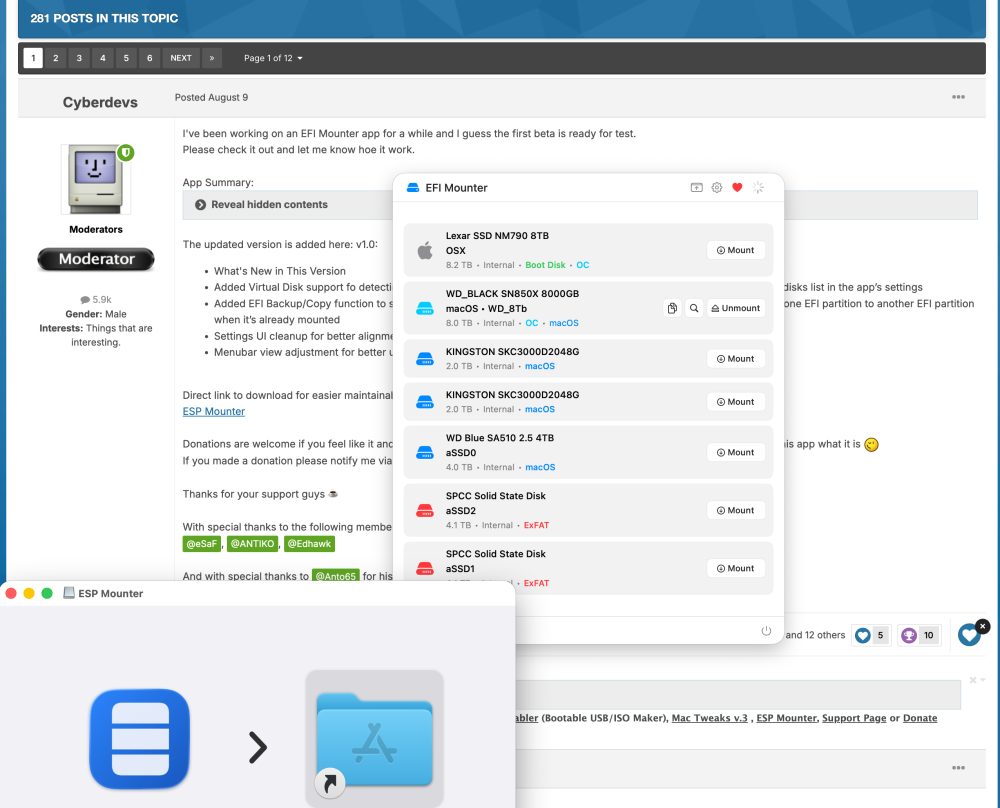Open the three-dots post options menu for Cyberdevs
The image size is (1000, 808).
click(x=958, y=97)
